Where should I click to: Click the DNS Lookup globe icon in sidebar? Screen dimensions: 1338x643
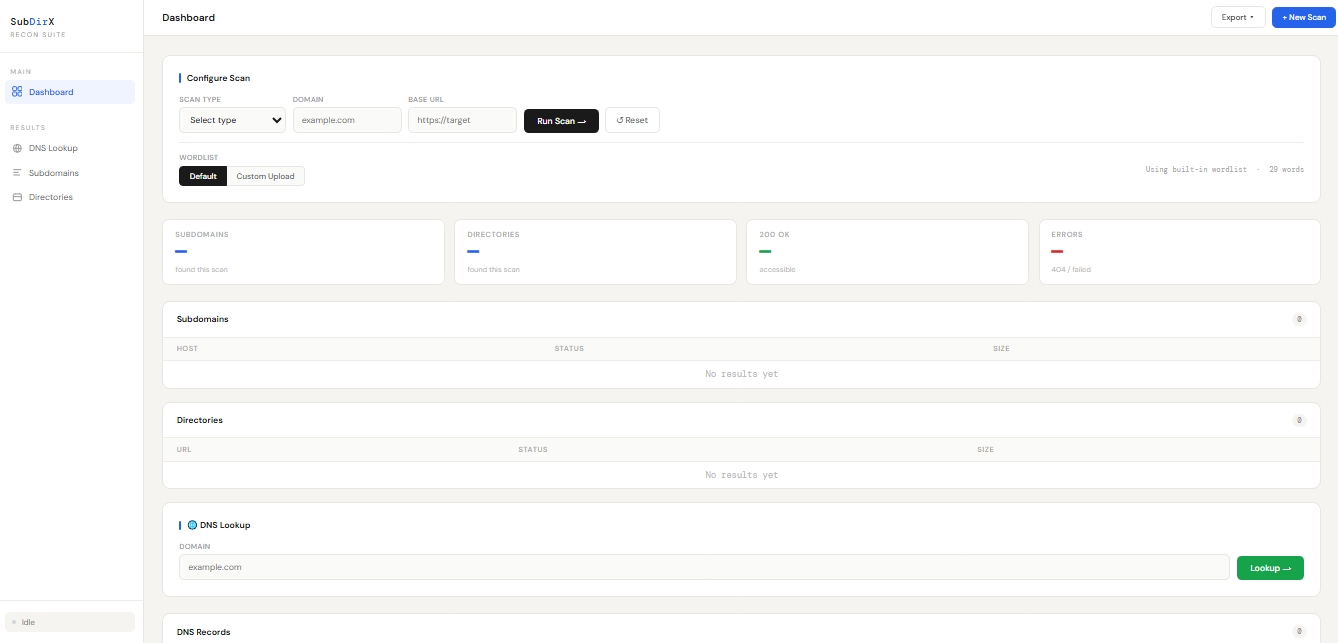pos(17,148)
